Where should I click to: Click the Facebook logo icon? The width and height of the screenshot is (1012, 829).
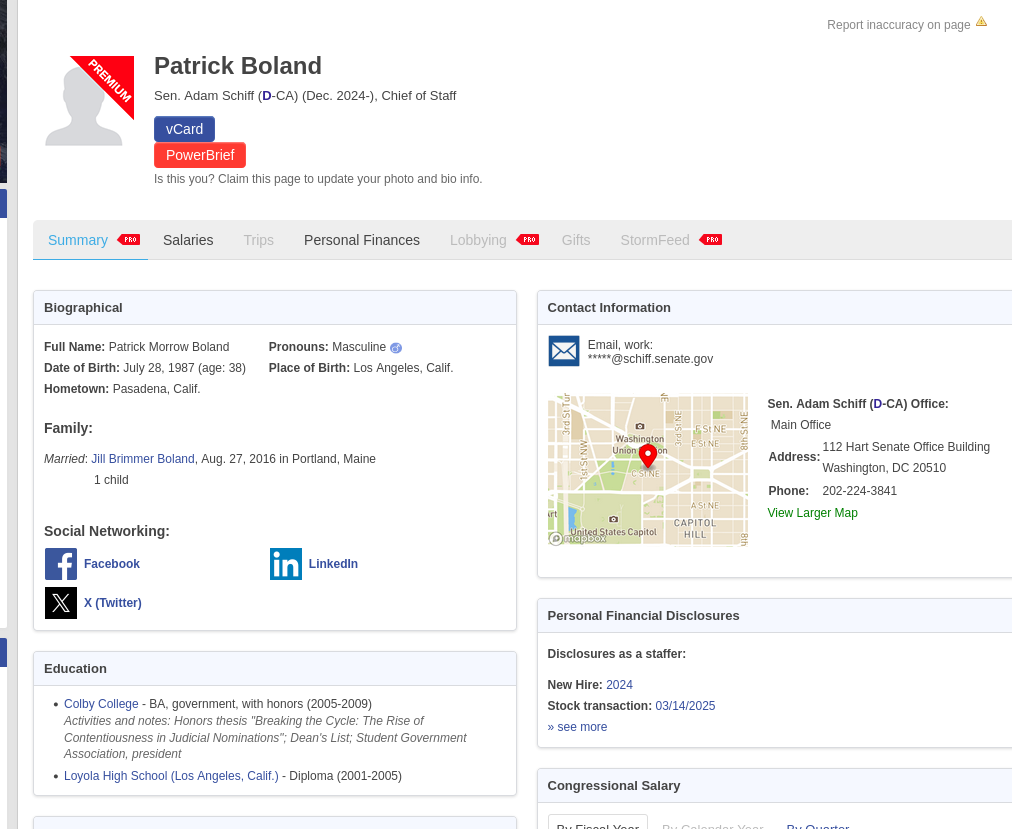coord(61,564)
